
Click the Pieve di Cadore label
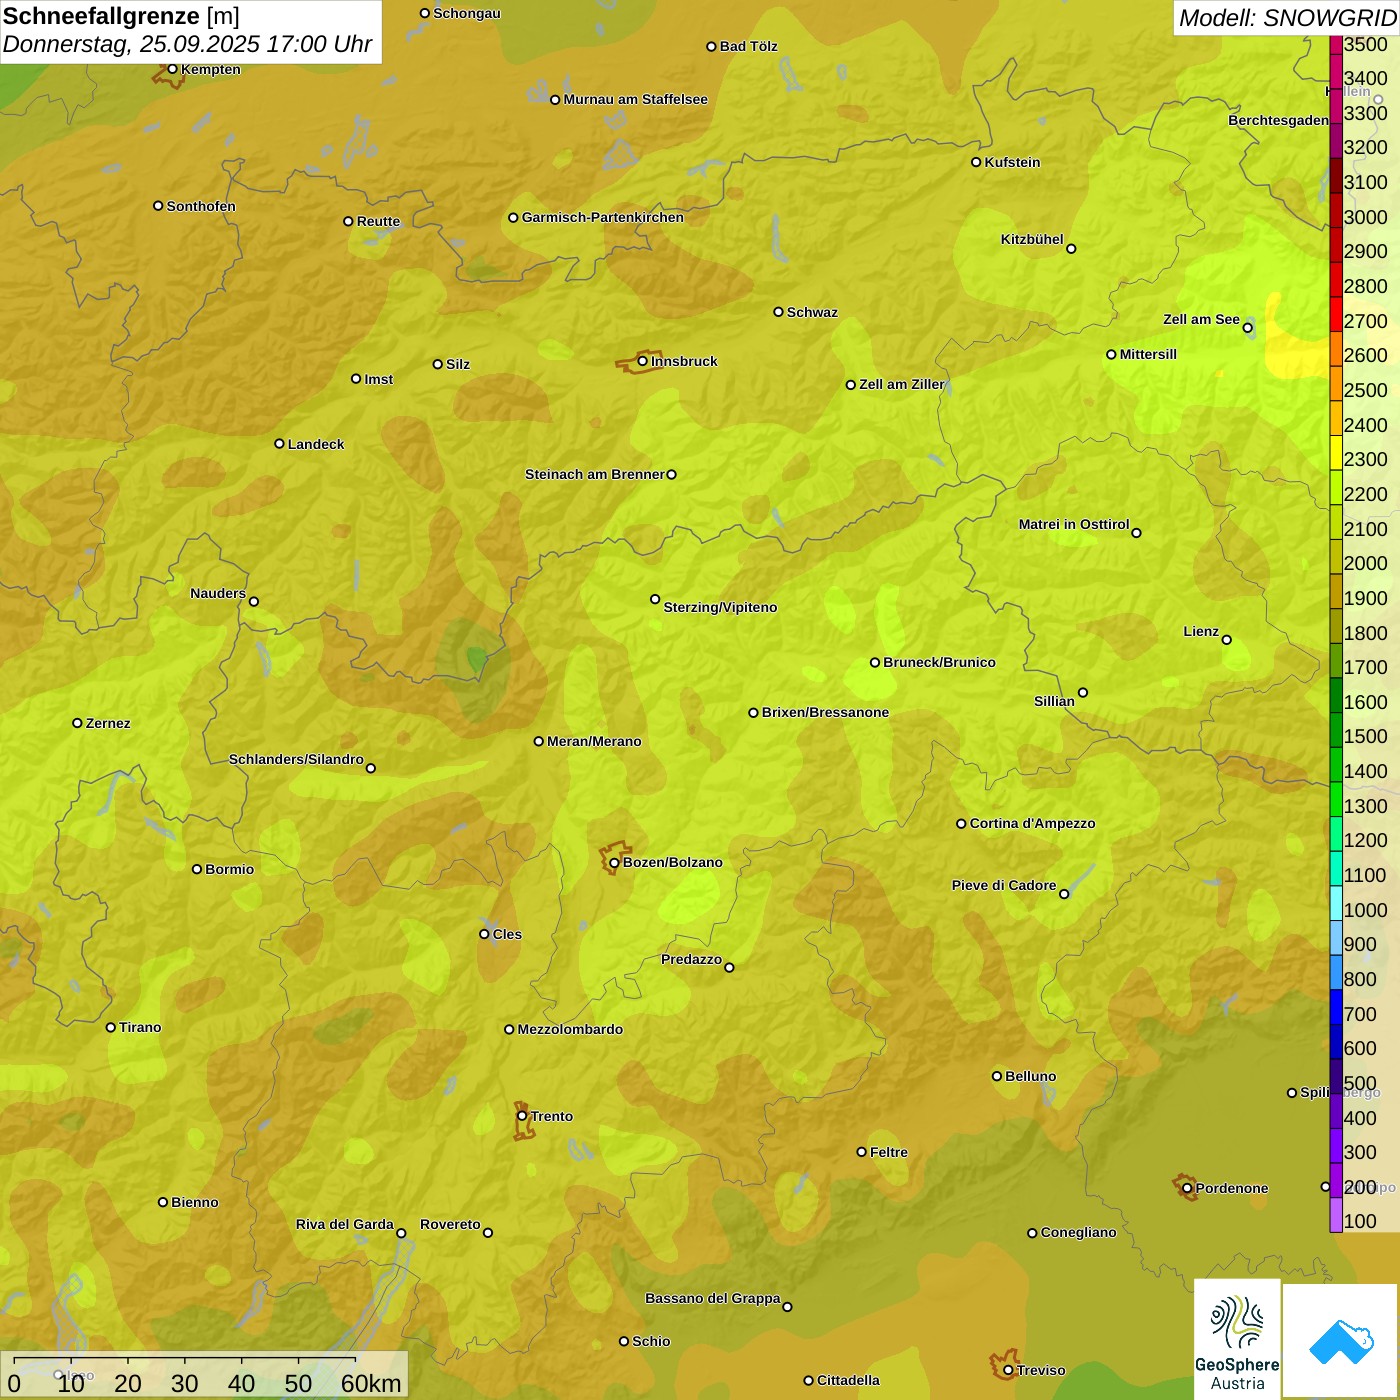click(1004, 885)
